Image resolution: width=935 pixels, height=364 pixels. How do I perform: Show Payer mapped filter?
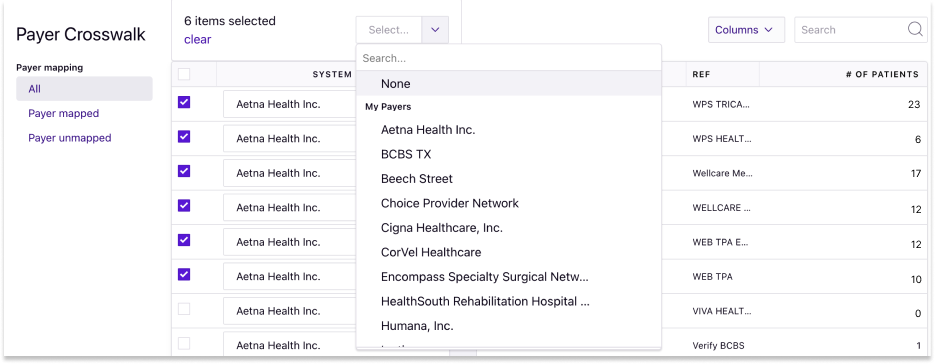[64, 113]
